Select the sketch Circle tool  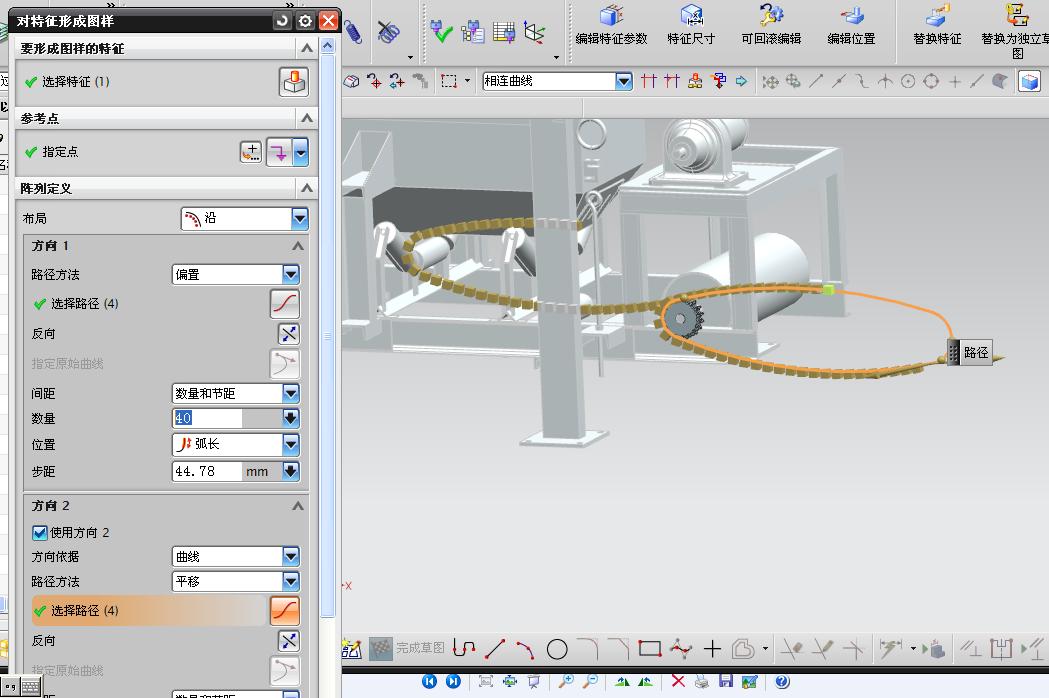tap(557, 648)
